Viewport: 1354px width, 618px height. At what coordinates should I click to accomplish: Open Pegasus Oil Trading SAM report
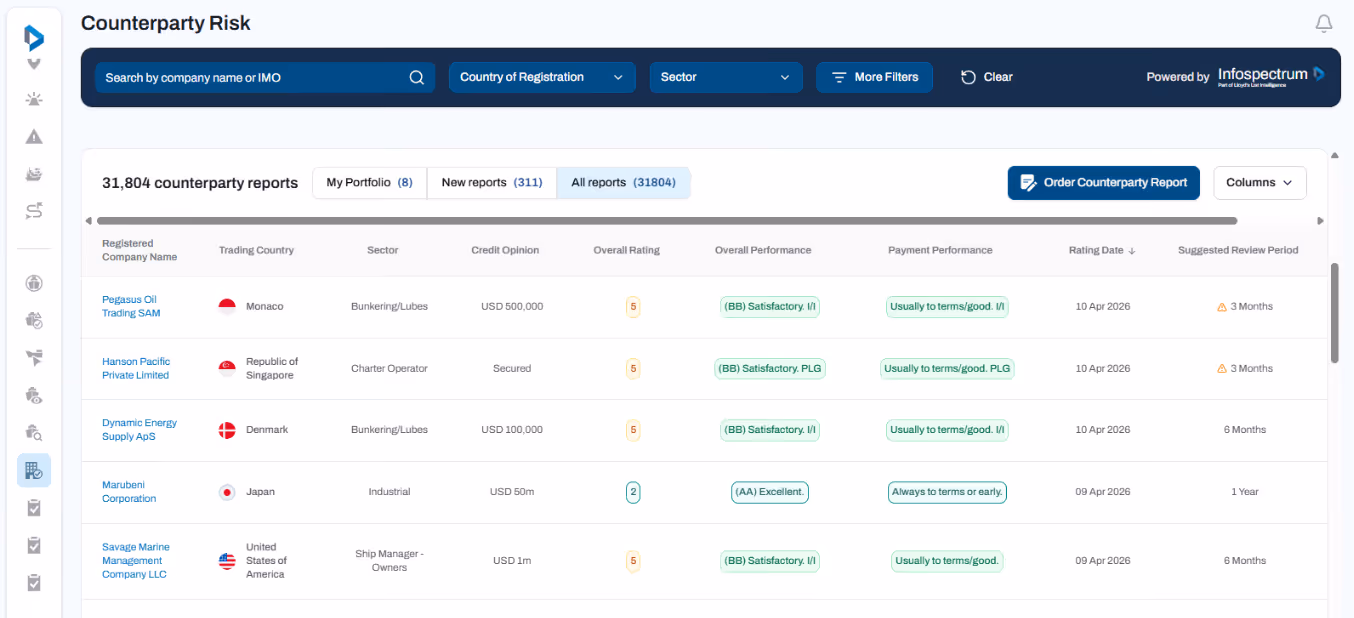[x=131, y=306]
